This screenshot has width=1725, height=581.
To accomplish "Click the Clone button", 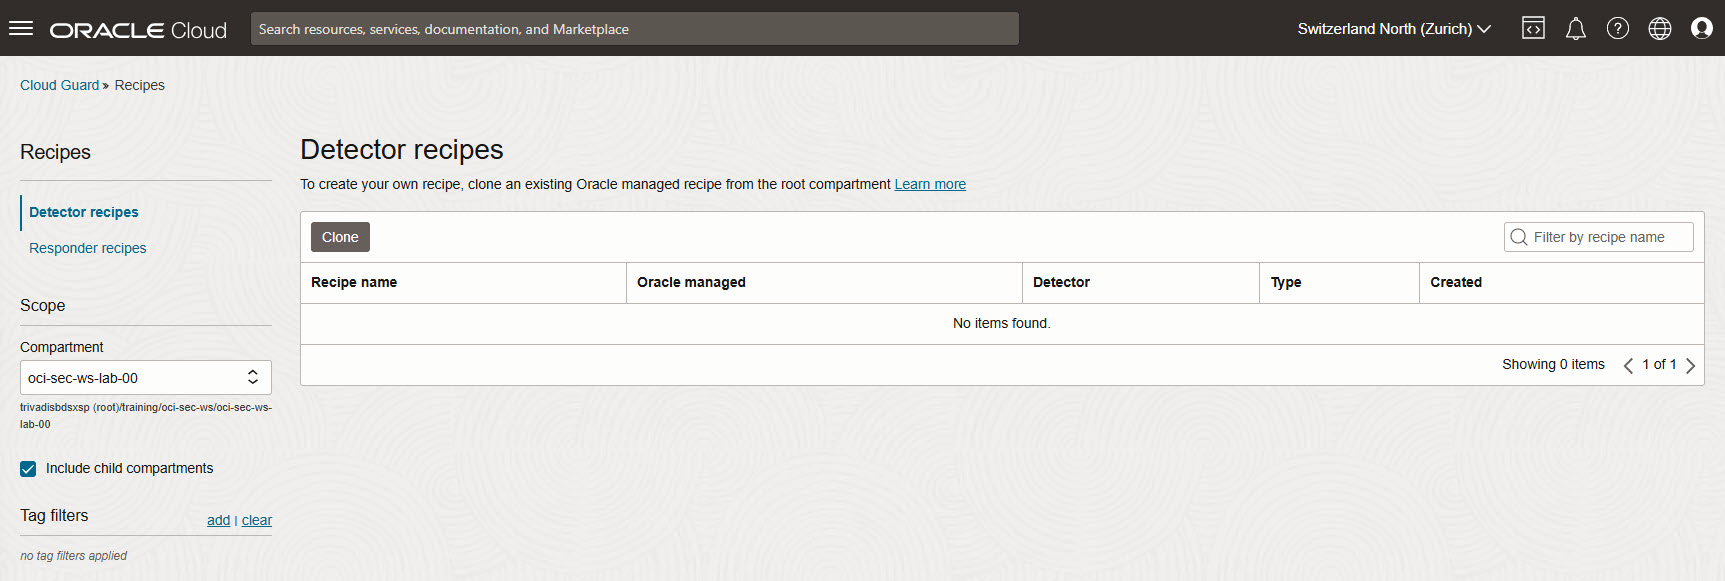I will pyautogui.click(x=340, y=237).
